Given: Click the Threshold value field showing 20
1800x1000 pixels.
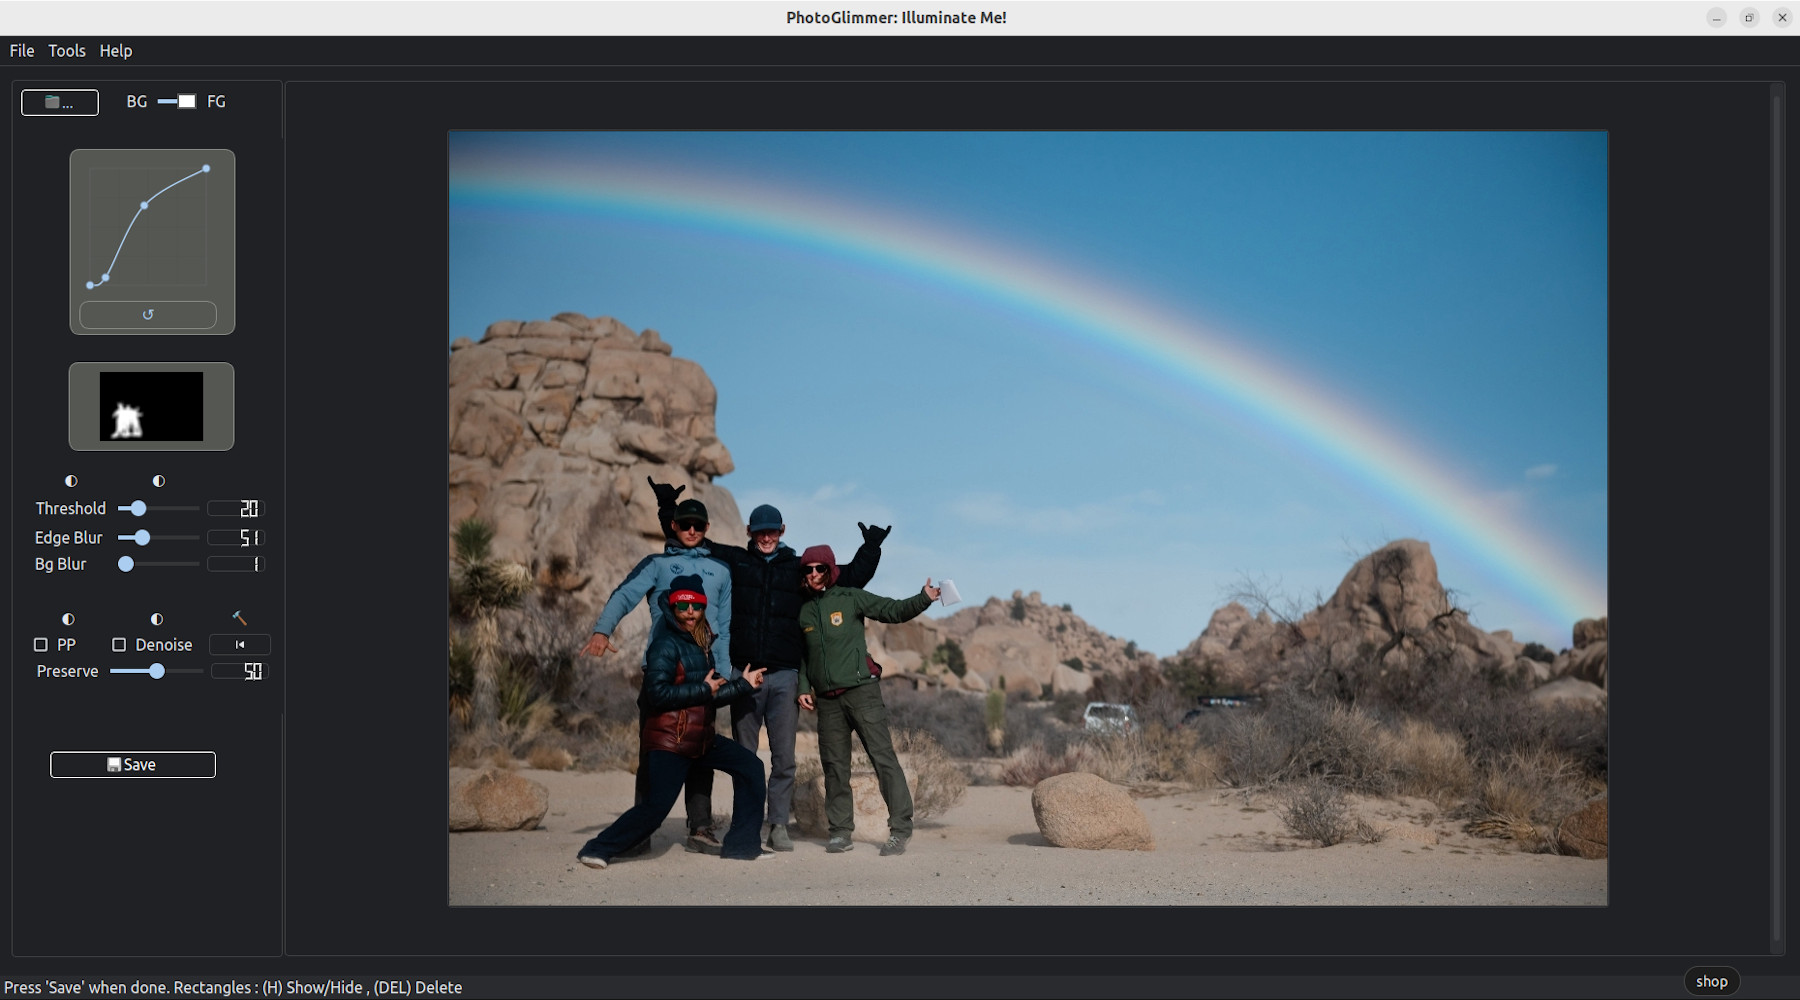Looking at the screenshot, I should click(x=236, y=509).
